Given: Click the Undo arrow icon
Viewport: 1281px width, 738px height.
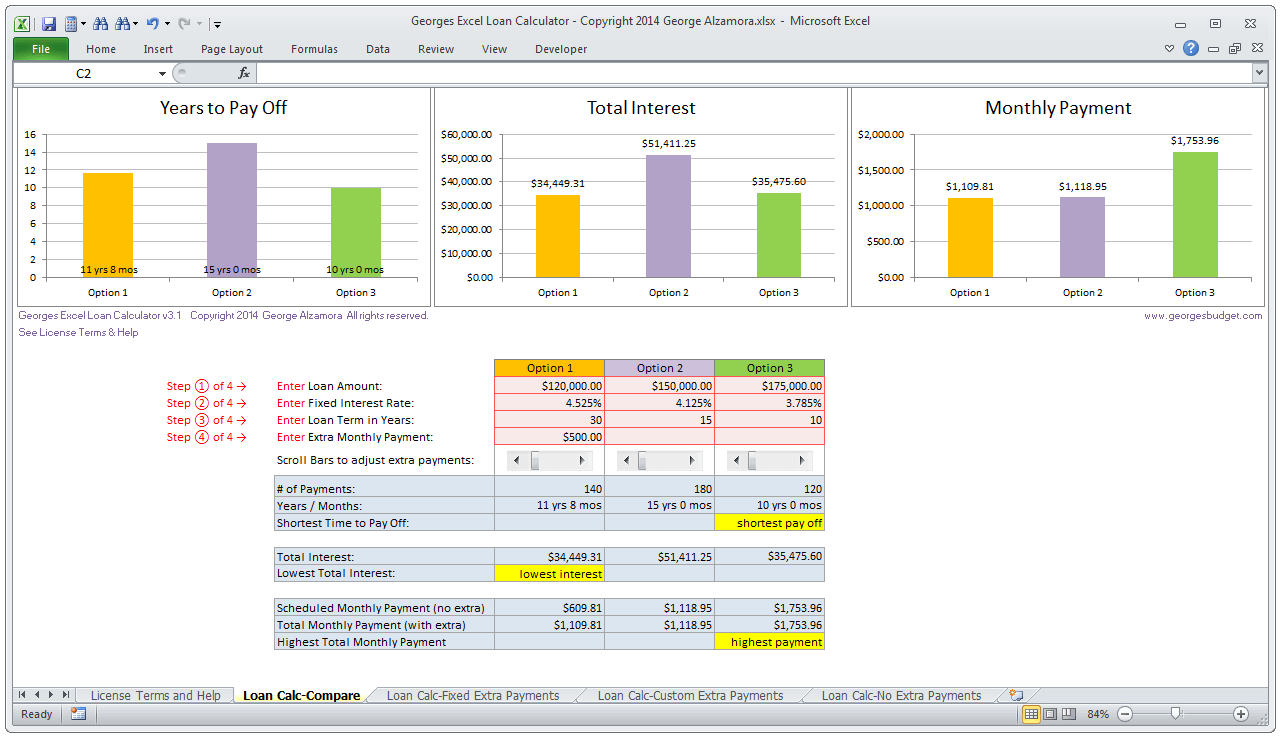Looking at the screenshot, I should coord(152,23).
